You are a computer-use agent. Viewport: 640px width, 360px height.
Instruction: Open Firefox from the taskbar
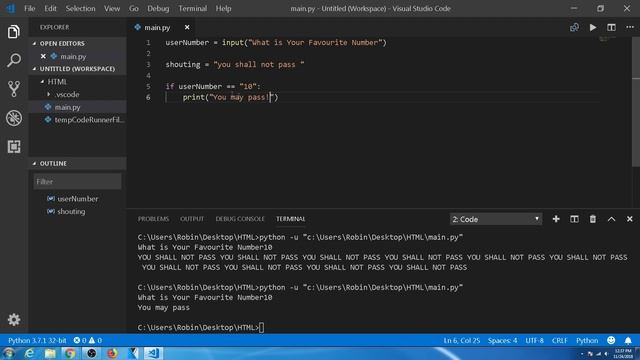pos(112,353)
